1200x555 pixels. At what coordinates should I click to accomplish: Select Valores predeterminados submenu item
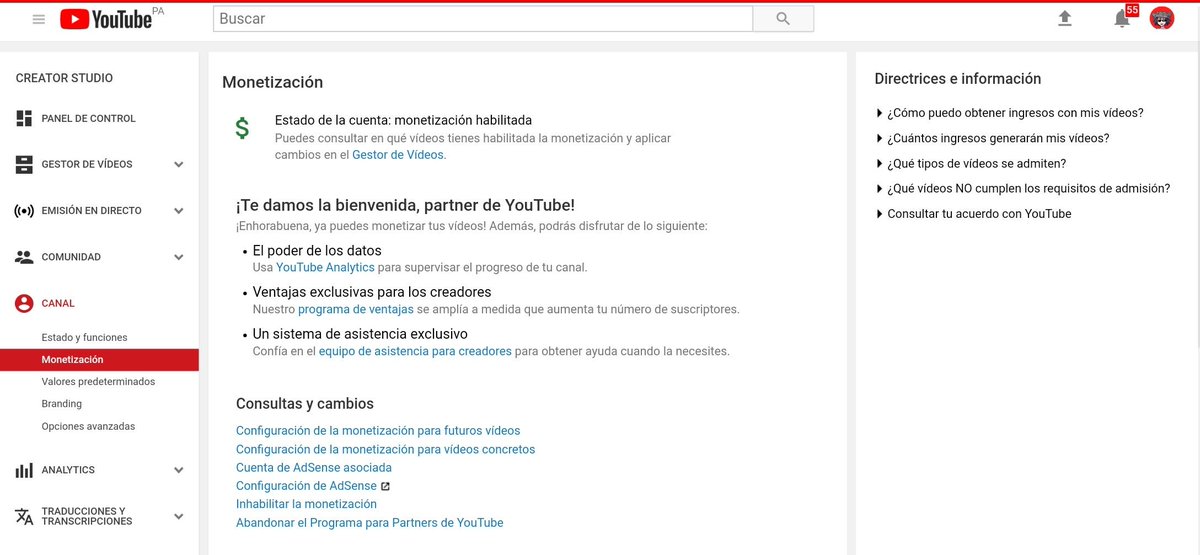[x=99, y=382]
